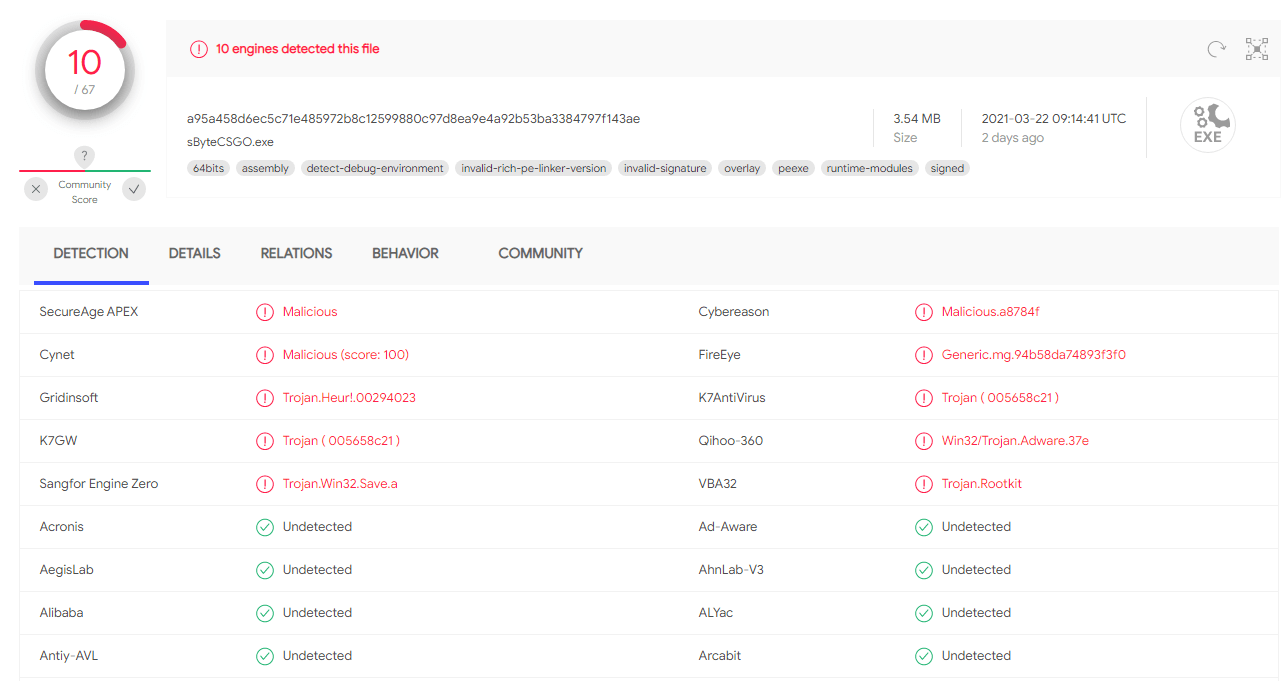Open the DETECTION tab
Image resolution: width=1281 pixels, height=681 pixels.
pos(91,254)
